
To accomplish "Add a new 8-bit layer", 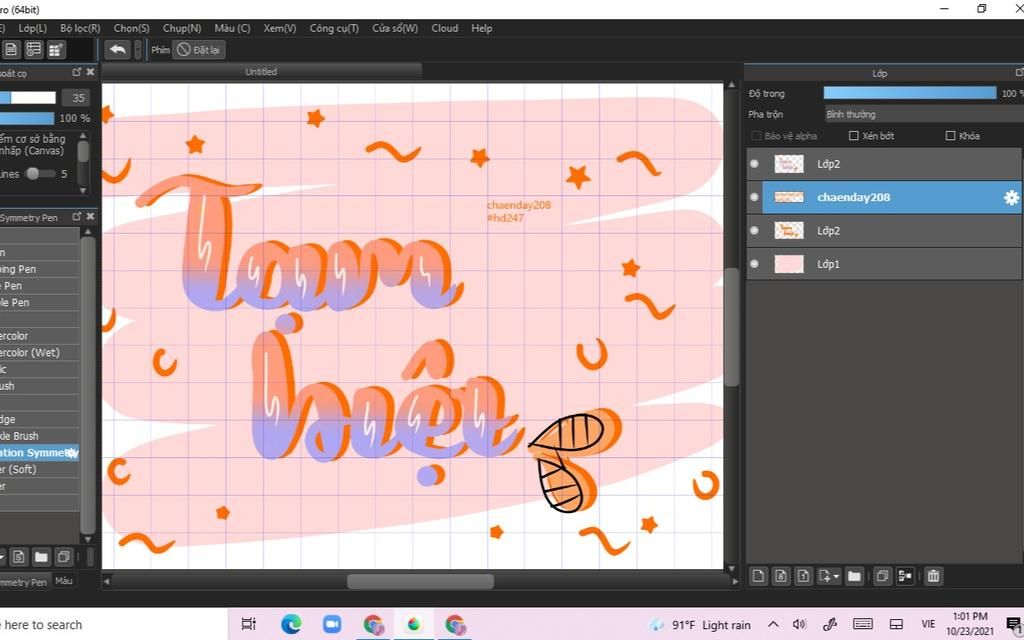I will pos(781,576).
